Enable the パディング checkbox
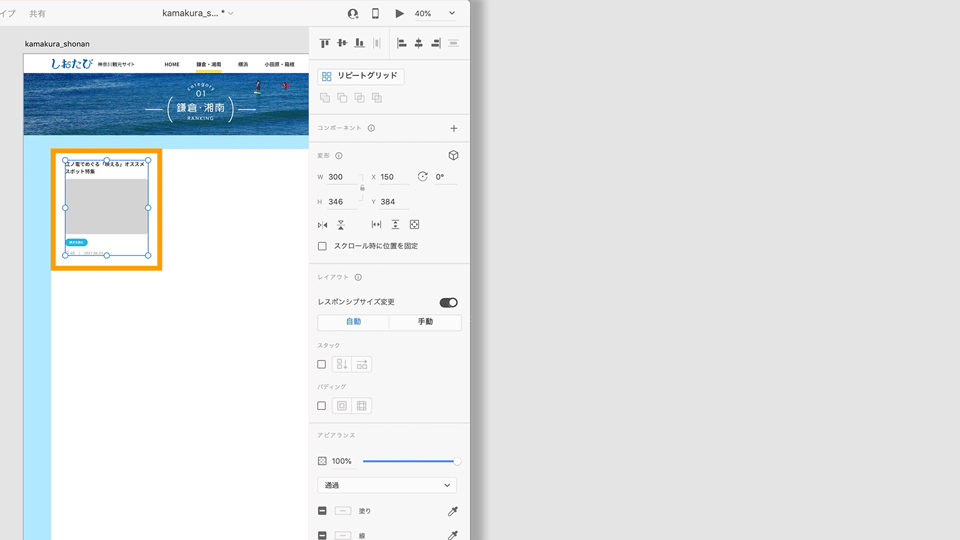960x540 pixels. [x=321, y=406]
